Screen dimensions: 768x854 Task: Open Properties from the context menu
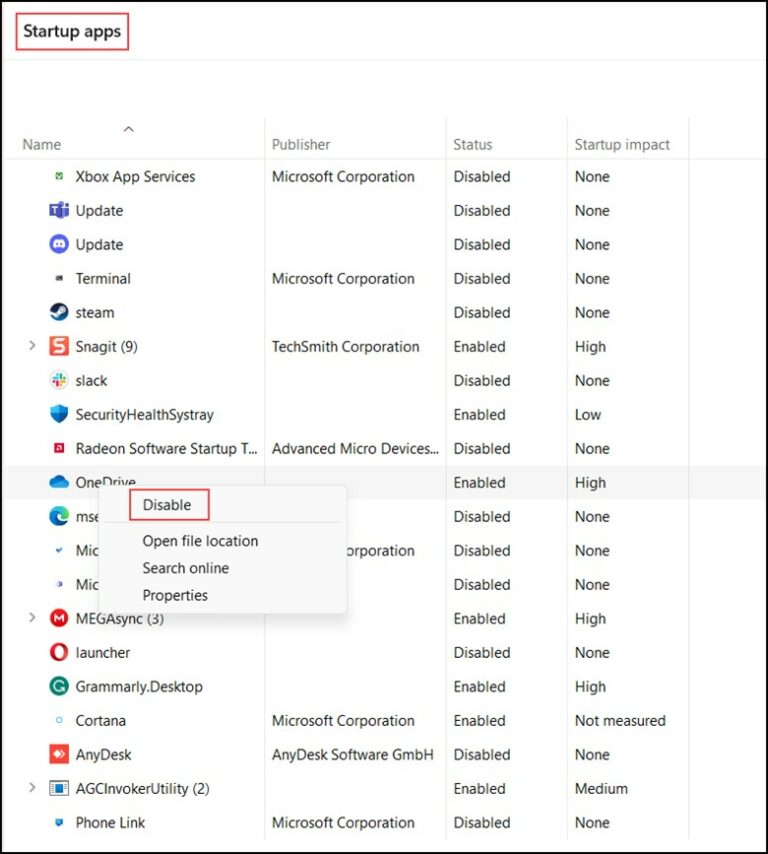pyautogui.click(x=175, y=595)
